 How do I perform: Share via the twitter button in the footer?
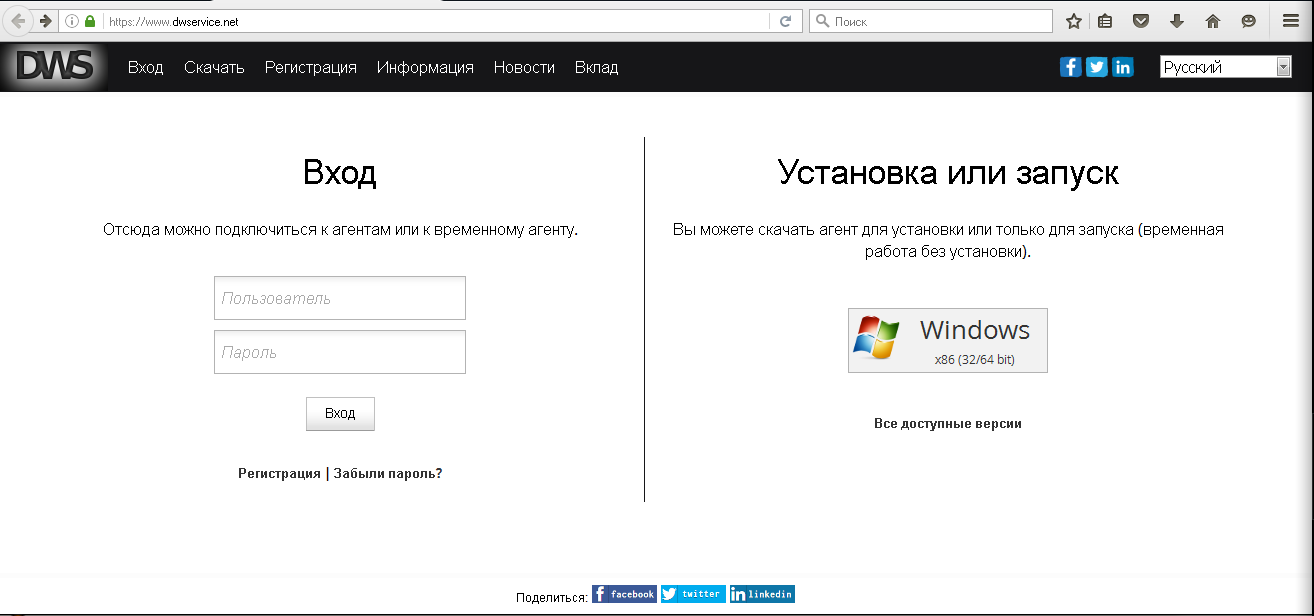click(693, 594)
